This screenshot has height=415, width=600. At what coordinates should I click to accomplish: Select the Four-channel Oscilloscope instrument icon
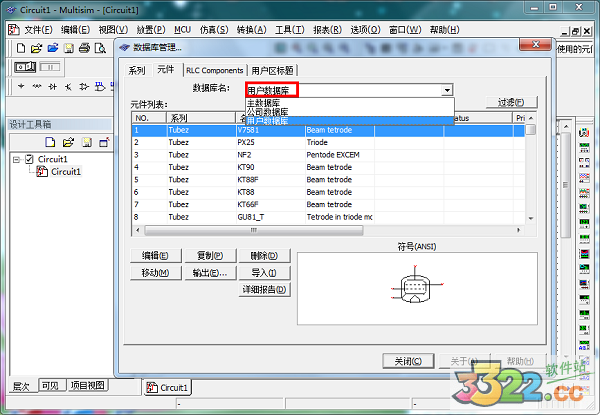pyautogui.click(x=584, y=193)
